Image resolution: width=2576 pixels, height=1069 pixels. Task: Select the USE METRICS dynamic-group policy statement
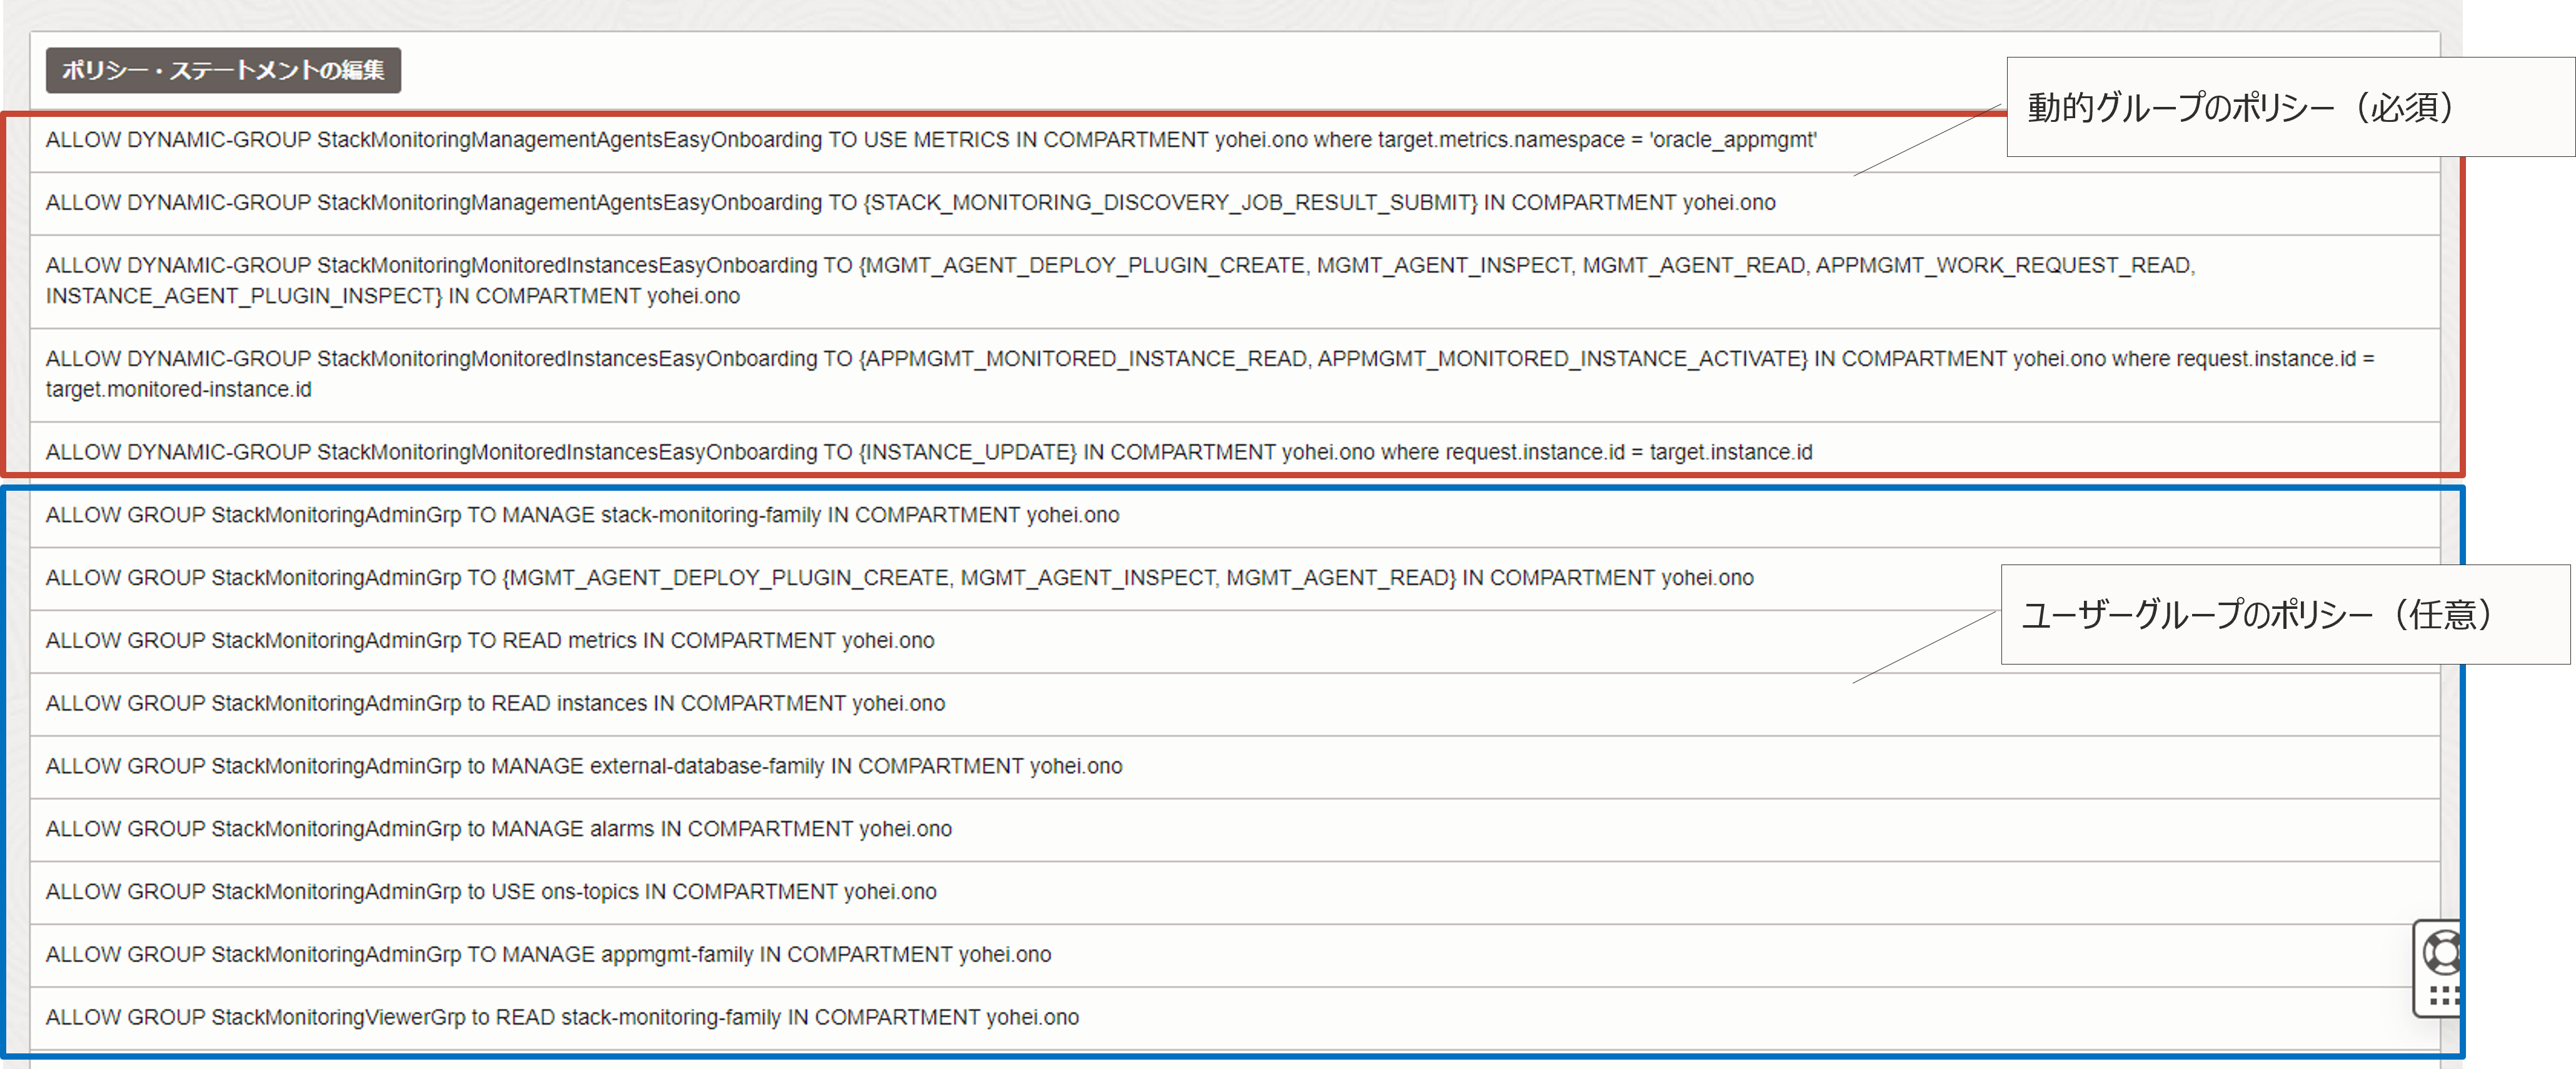pos(930,140)
